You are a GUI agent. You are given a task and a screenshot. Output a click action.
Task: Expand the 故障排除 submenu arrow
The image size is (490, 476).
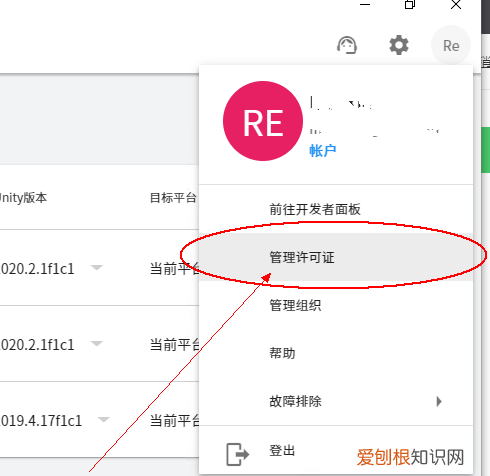click(x=439, y=401)
